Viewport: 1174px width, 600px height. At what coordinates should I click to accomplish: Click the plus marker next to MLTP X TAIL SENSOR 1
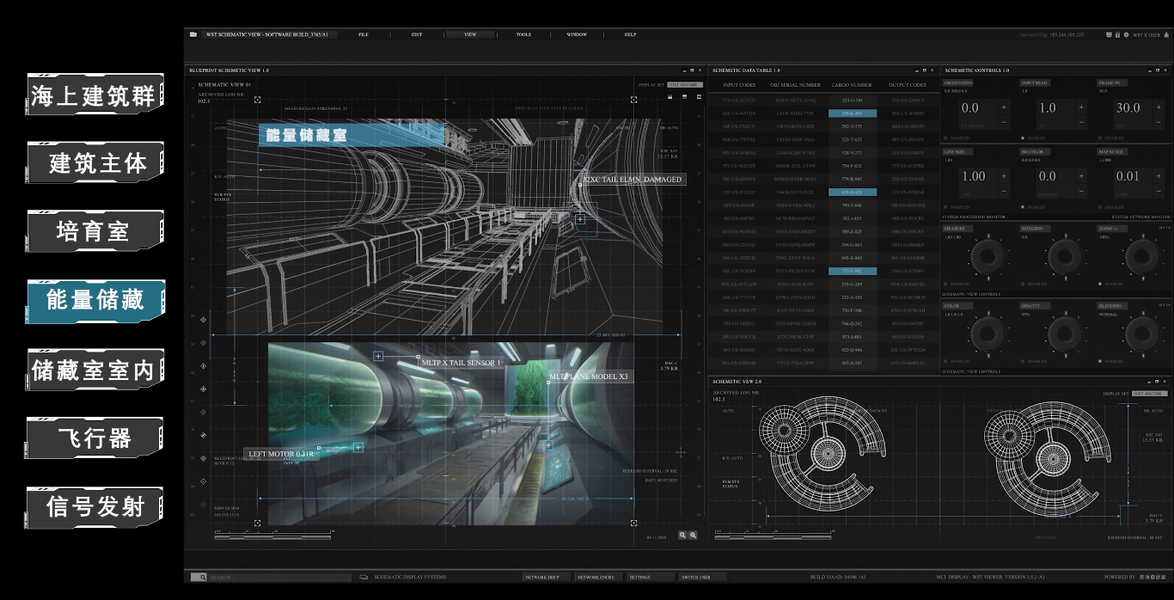[x=378, y=356]
